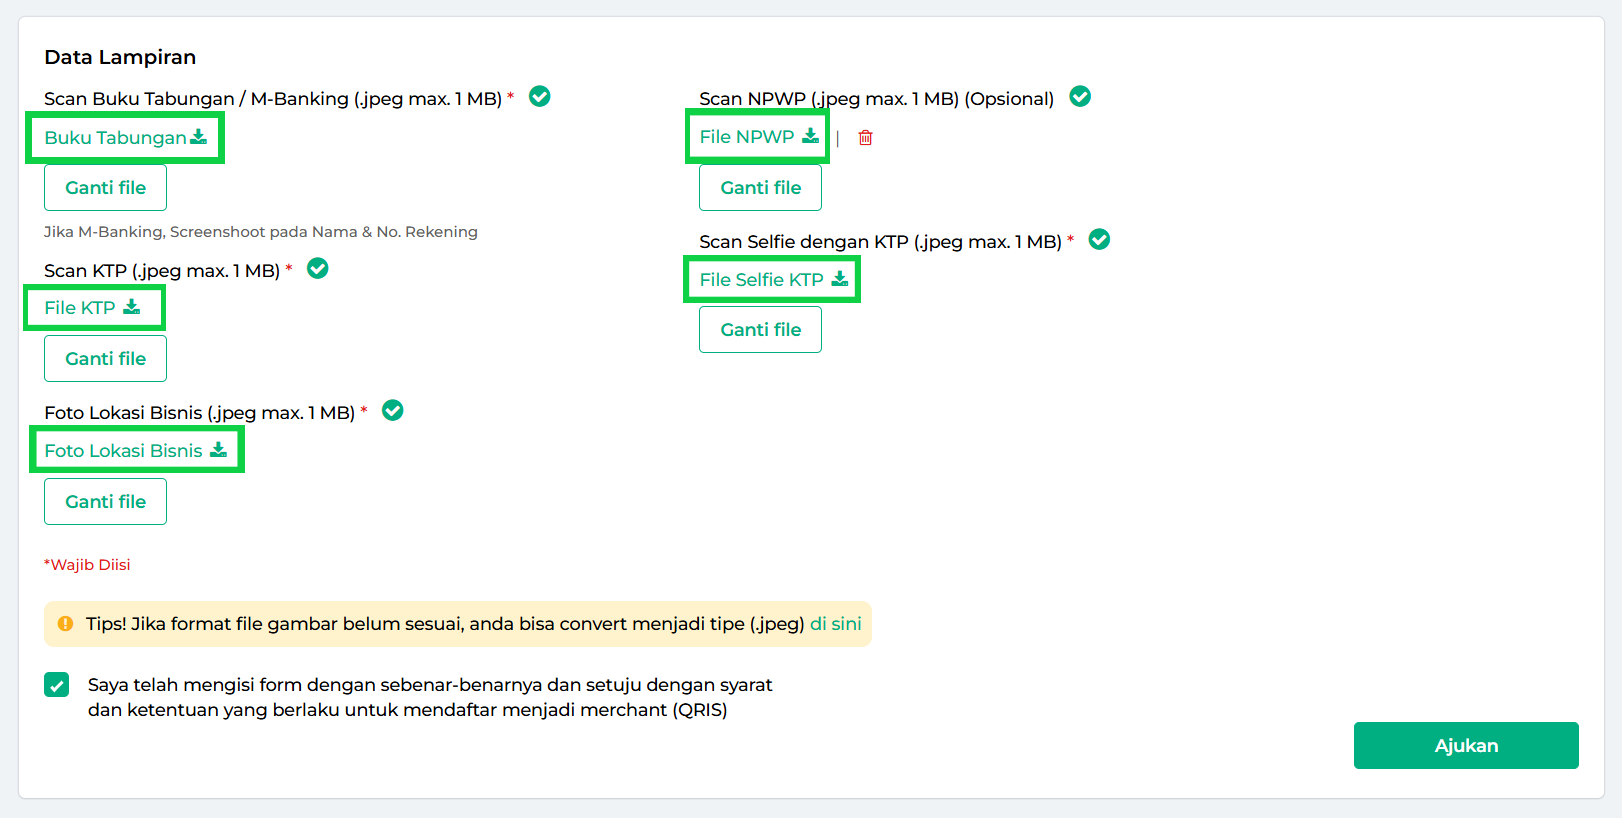Viewport: 1622px width, 818px height.
Task: Click the File NPWP download icon
Action: (810, 136)
